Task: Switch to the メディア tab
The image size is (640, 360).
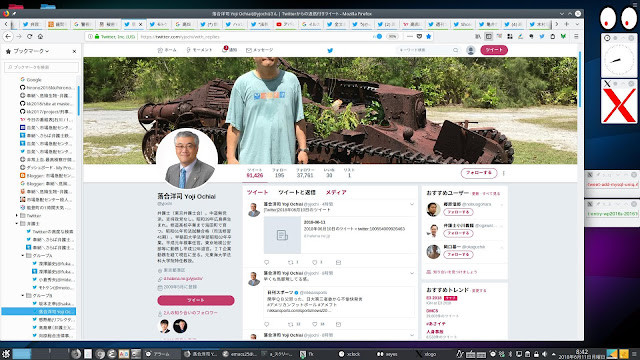Action: coord(336,192)
